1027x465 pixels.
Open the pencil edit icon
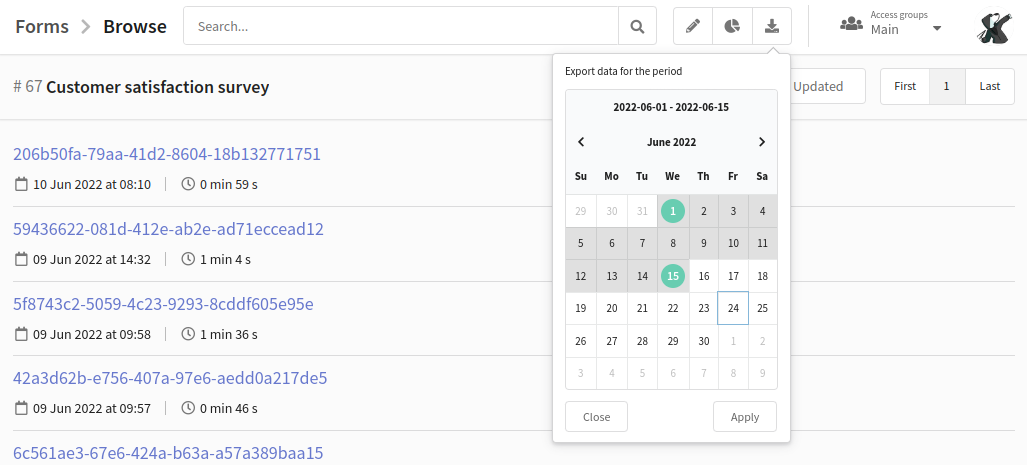click(693, 26)
